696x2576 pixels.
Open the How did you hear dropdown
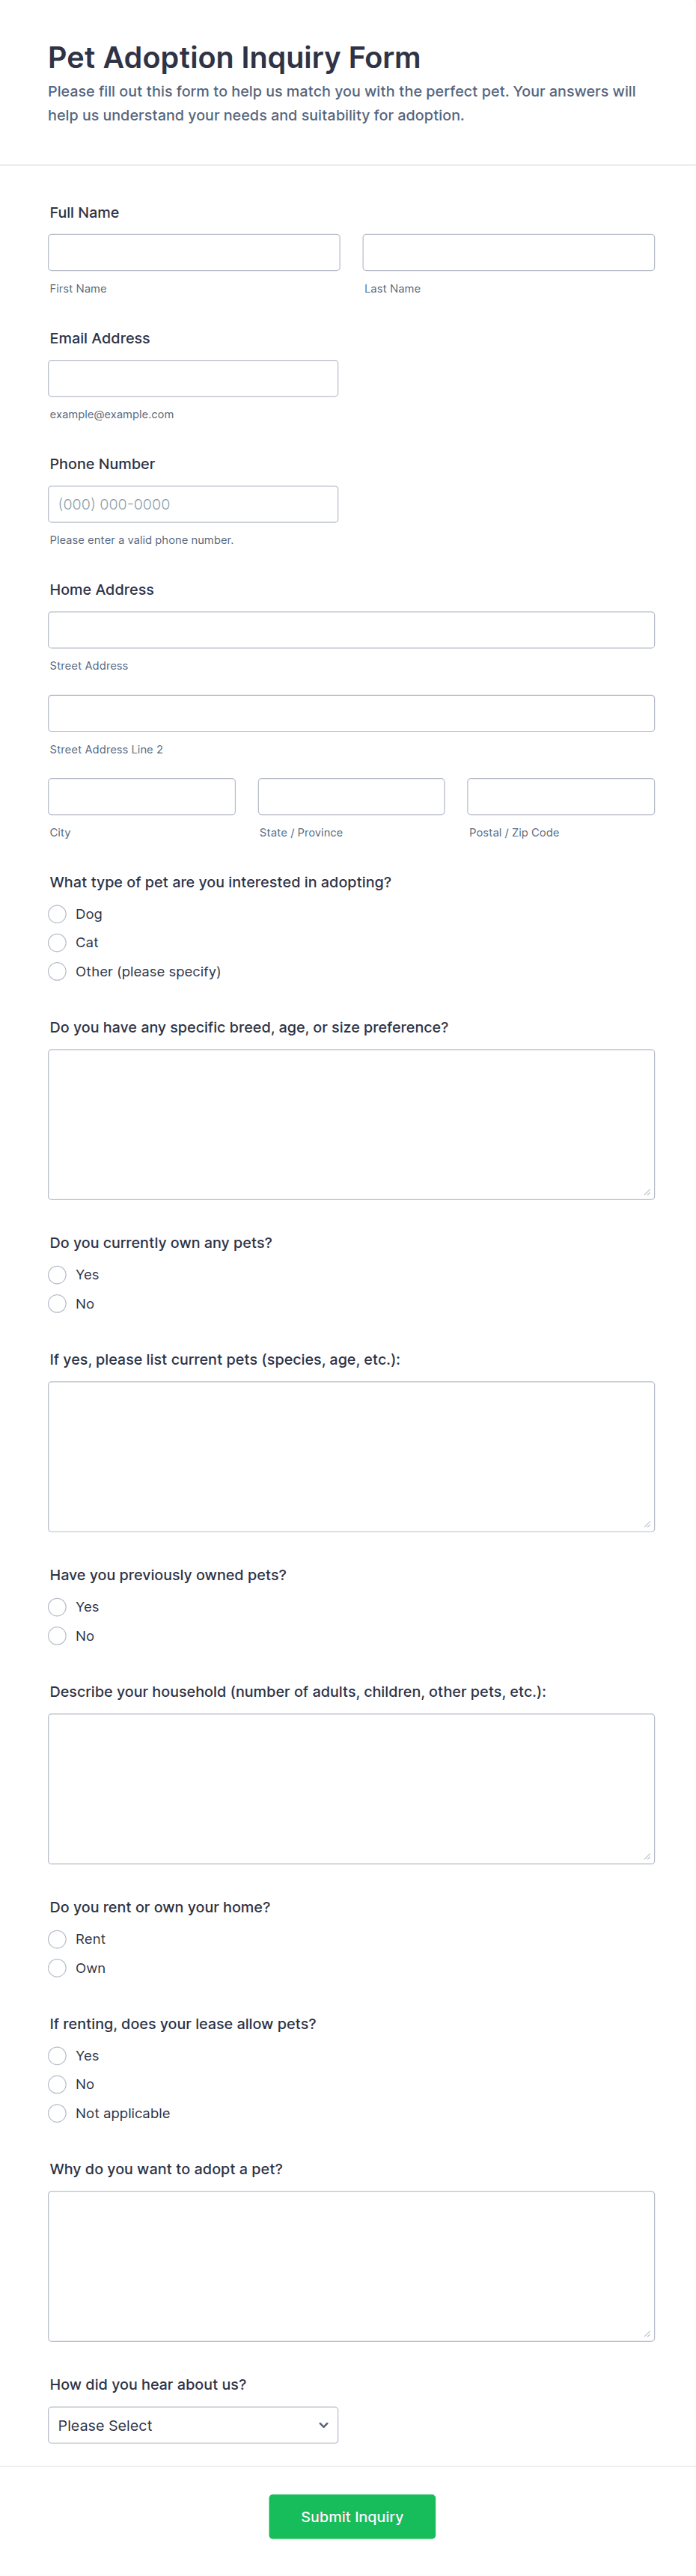click(x=193, y=2425)
